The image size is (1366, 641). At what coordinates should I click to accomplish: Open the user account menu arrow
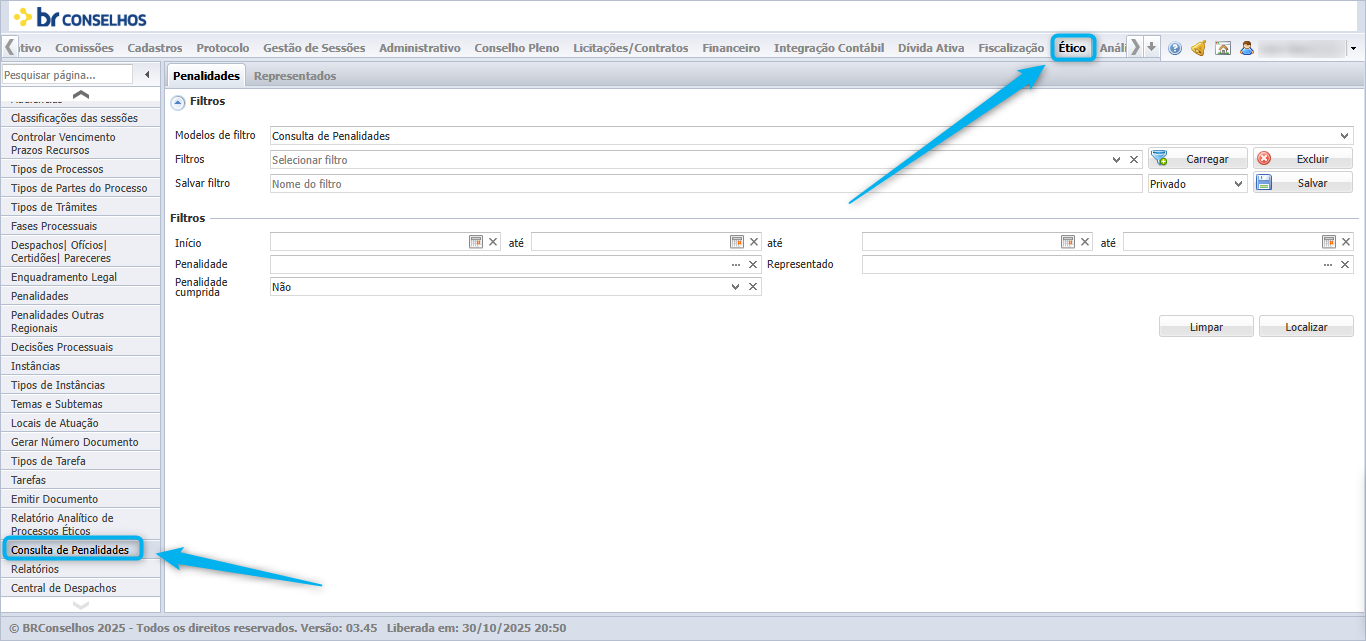point(1353,48)
